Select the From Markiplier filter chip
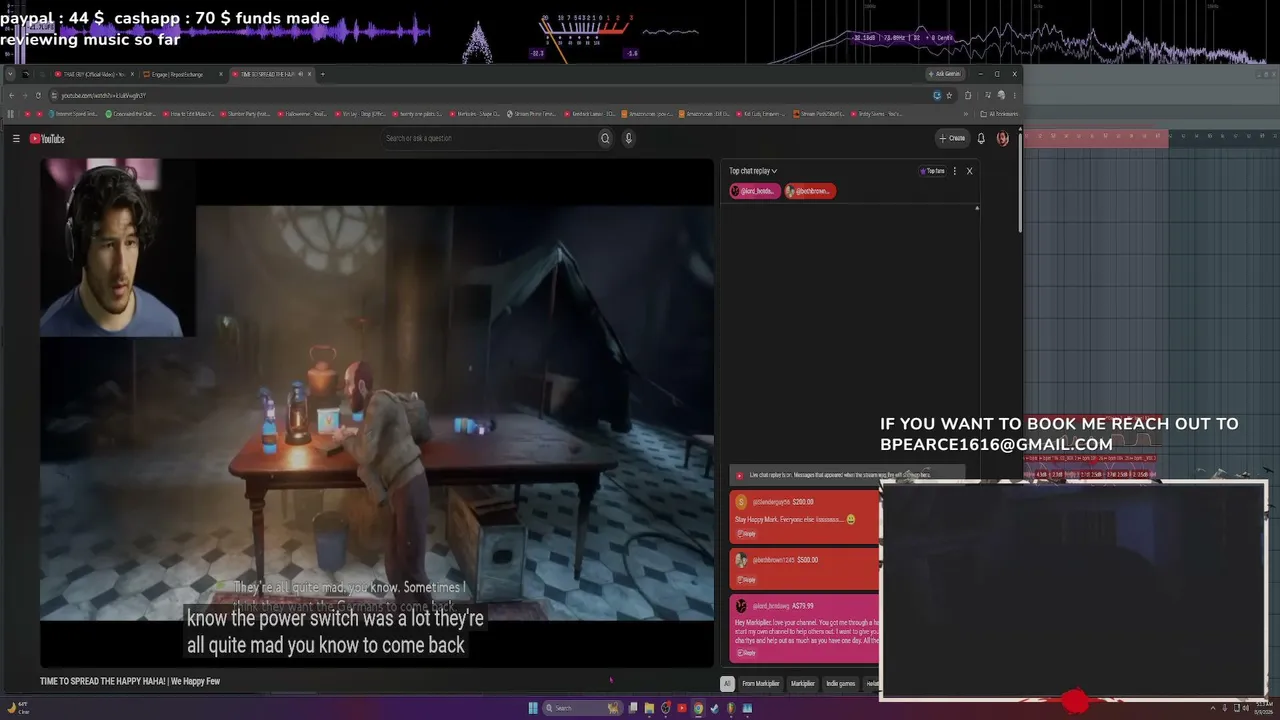 pos(760,684)
